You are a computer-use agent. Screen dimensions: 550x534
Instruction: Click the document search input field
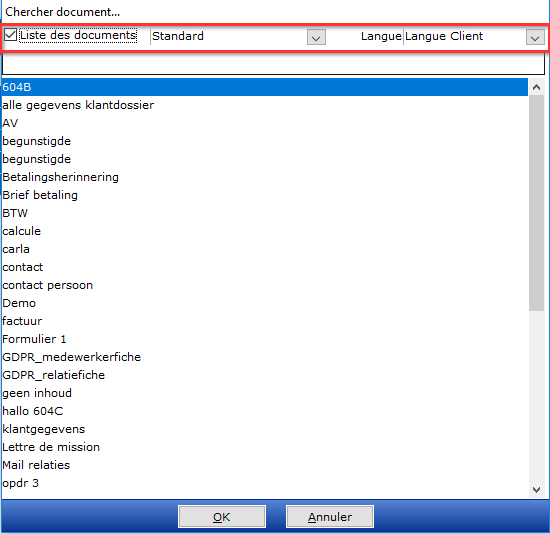273,64
